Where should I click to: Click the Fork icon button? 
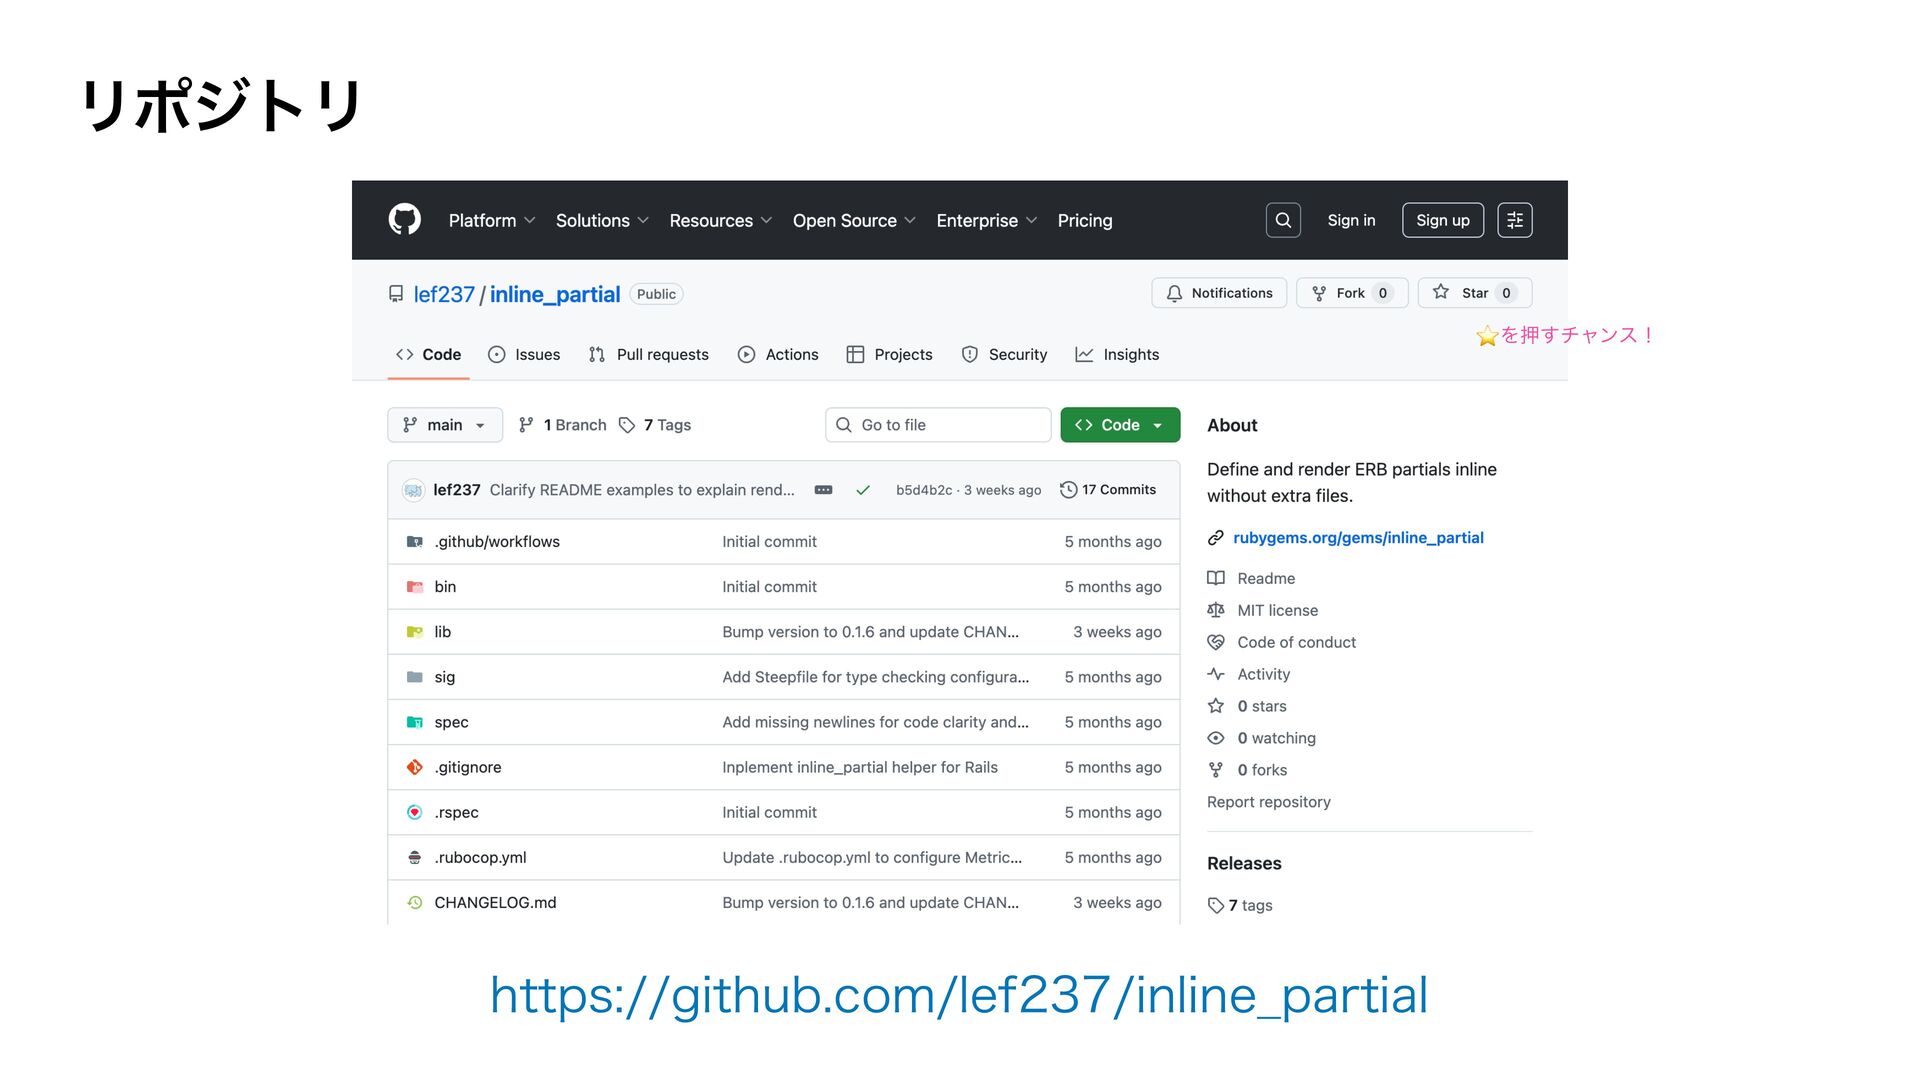pyautogui.click(x=1351, y=293)
